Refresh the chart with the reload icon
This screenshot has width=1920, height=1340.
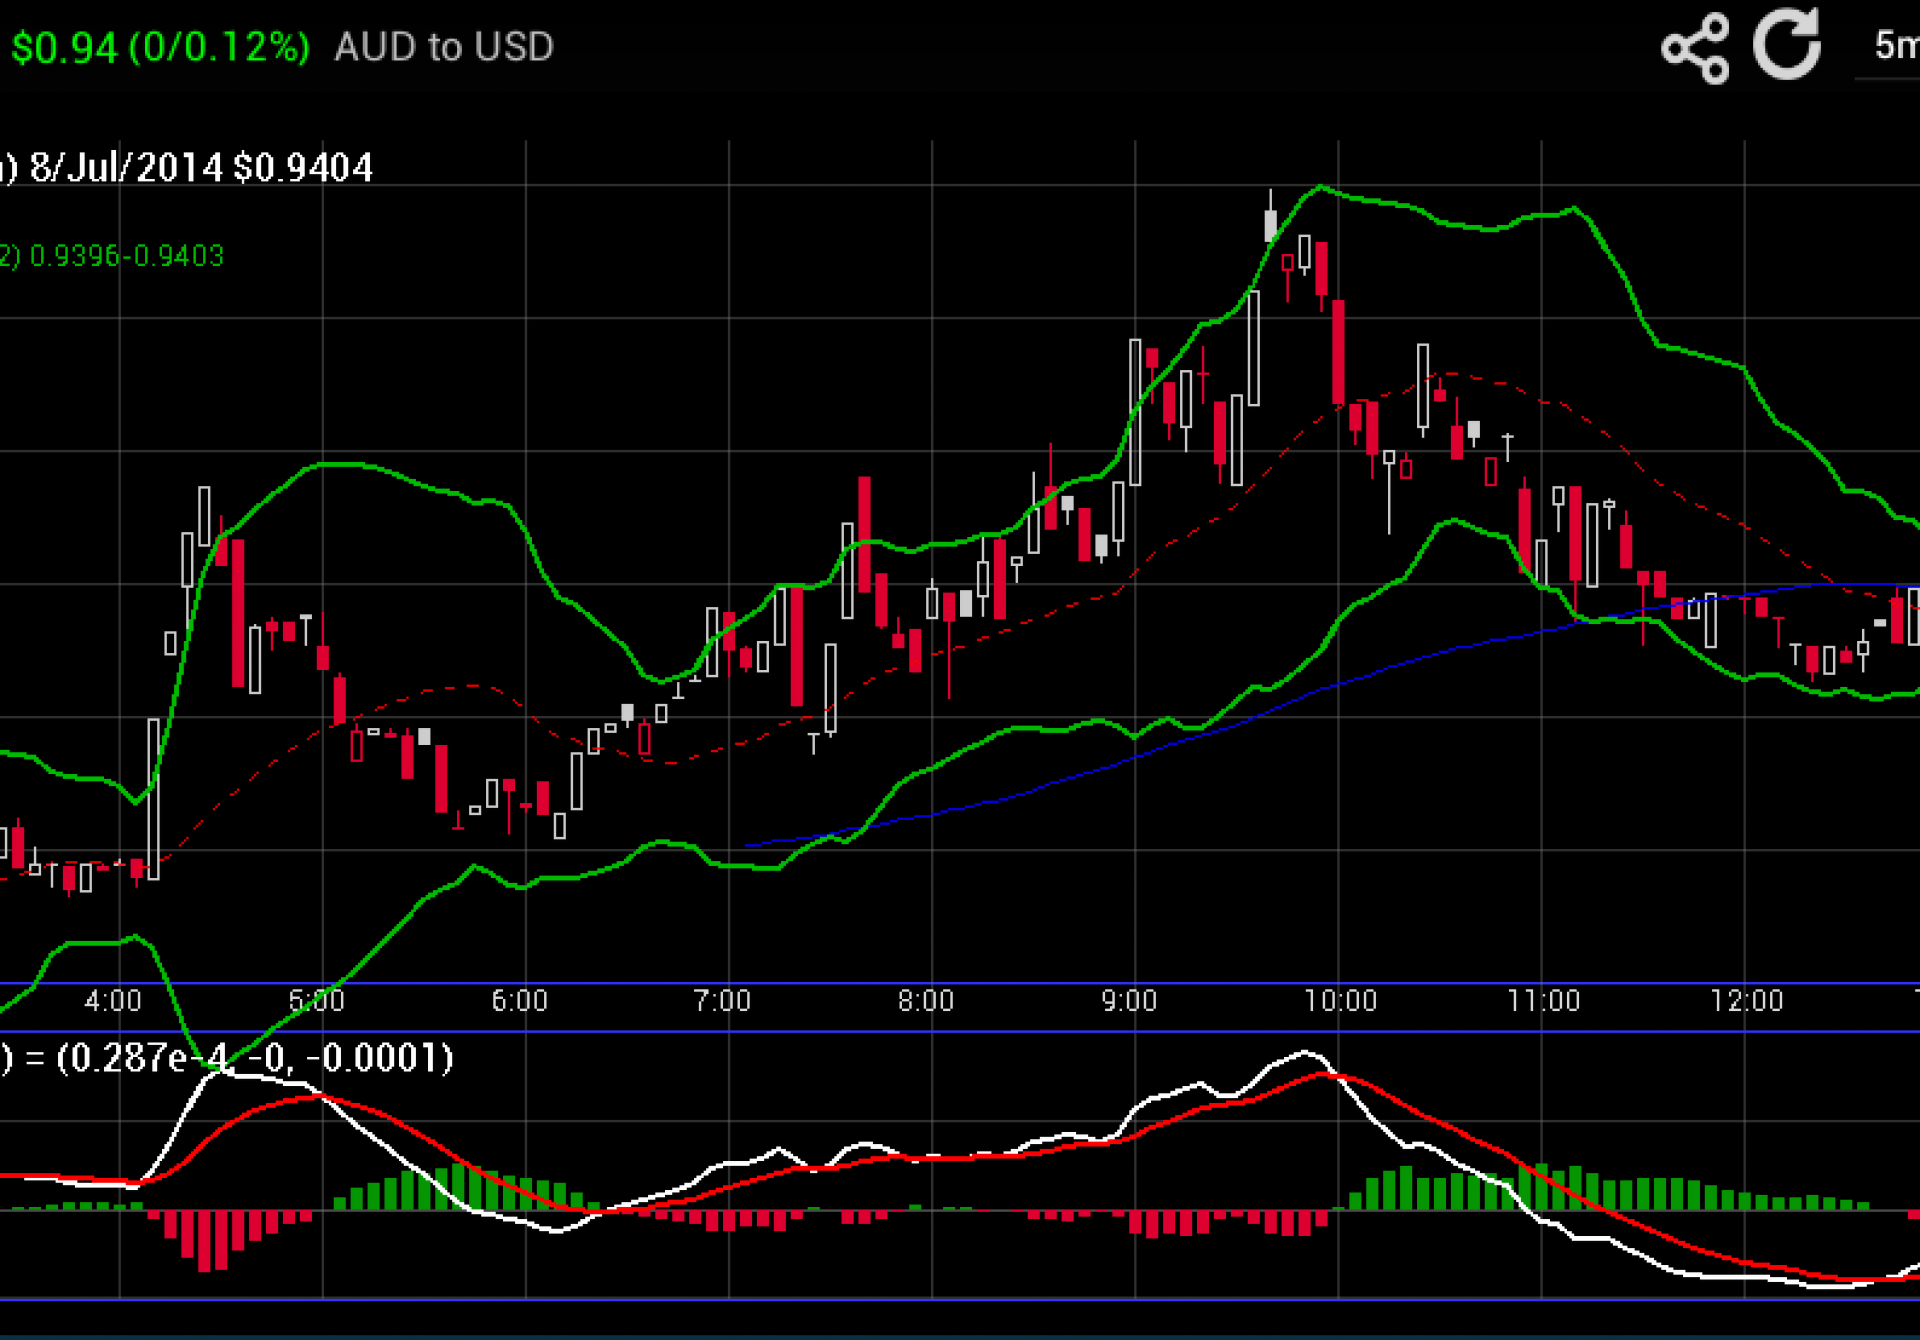point(1787,45)
